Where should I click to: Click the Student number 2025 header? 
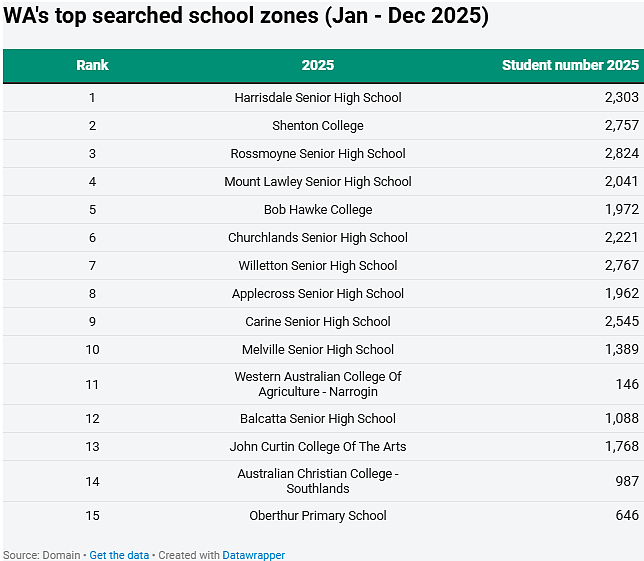point(570,65)
